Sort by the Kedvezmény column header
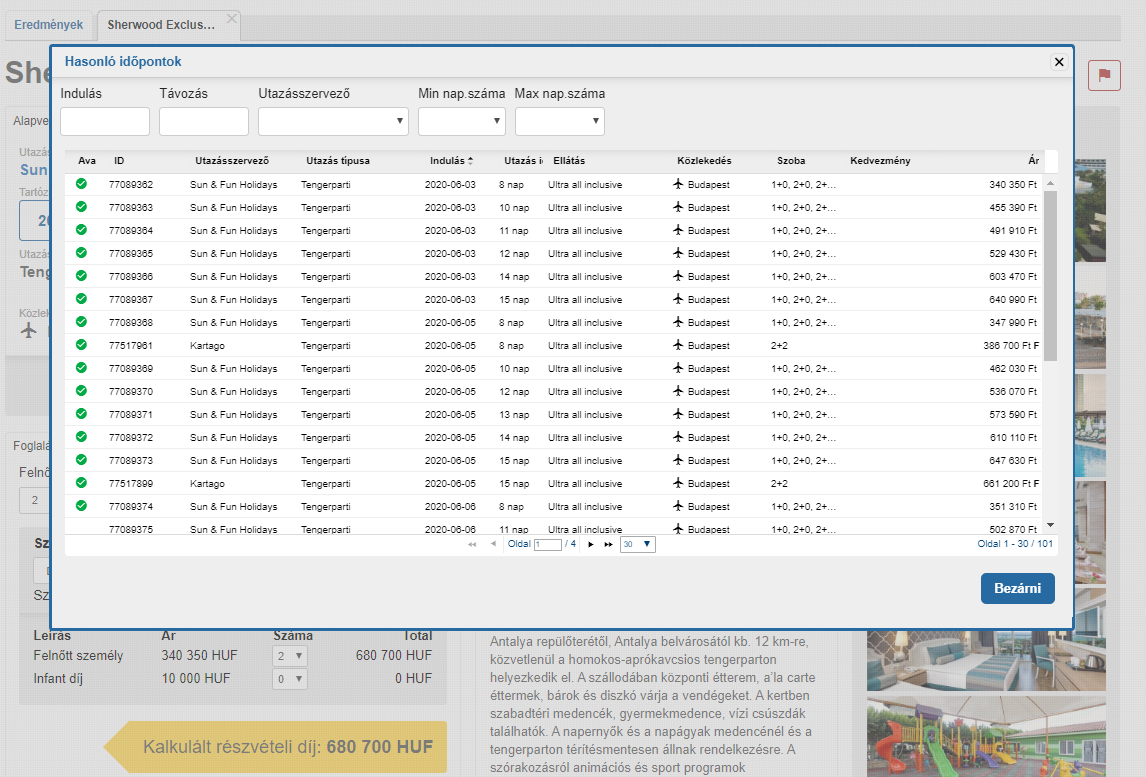This screenshot has height=777, width=1146. point(880,161)
